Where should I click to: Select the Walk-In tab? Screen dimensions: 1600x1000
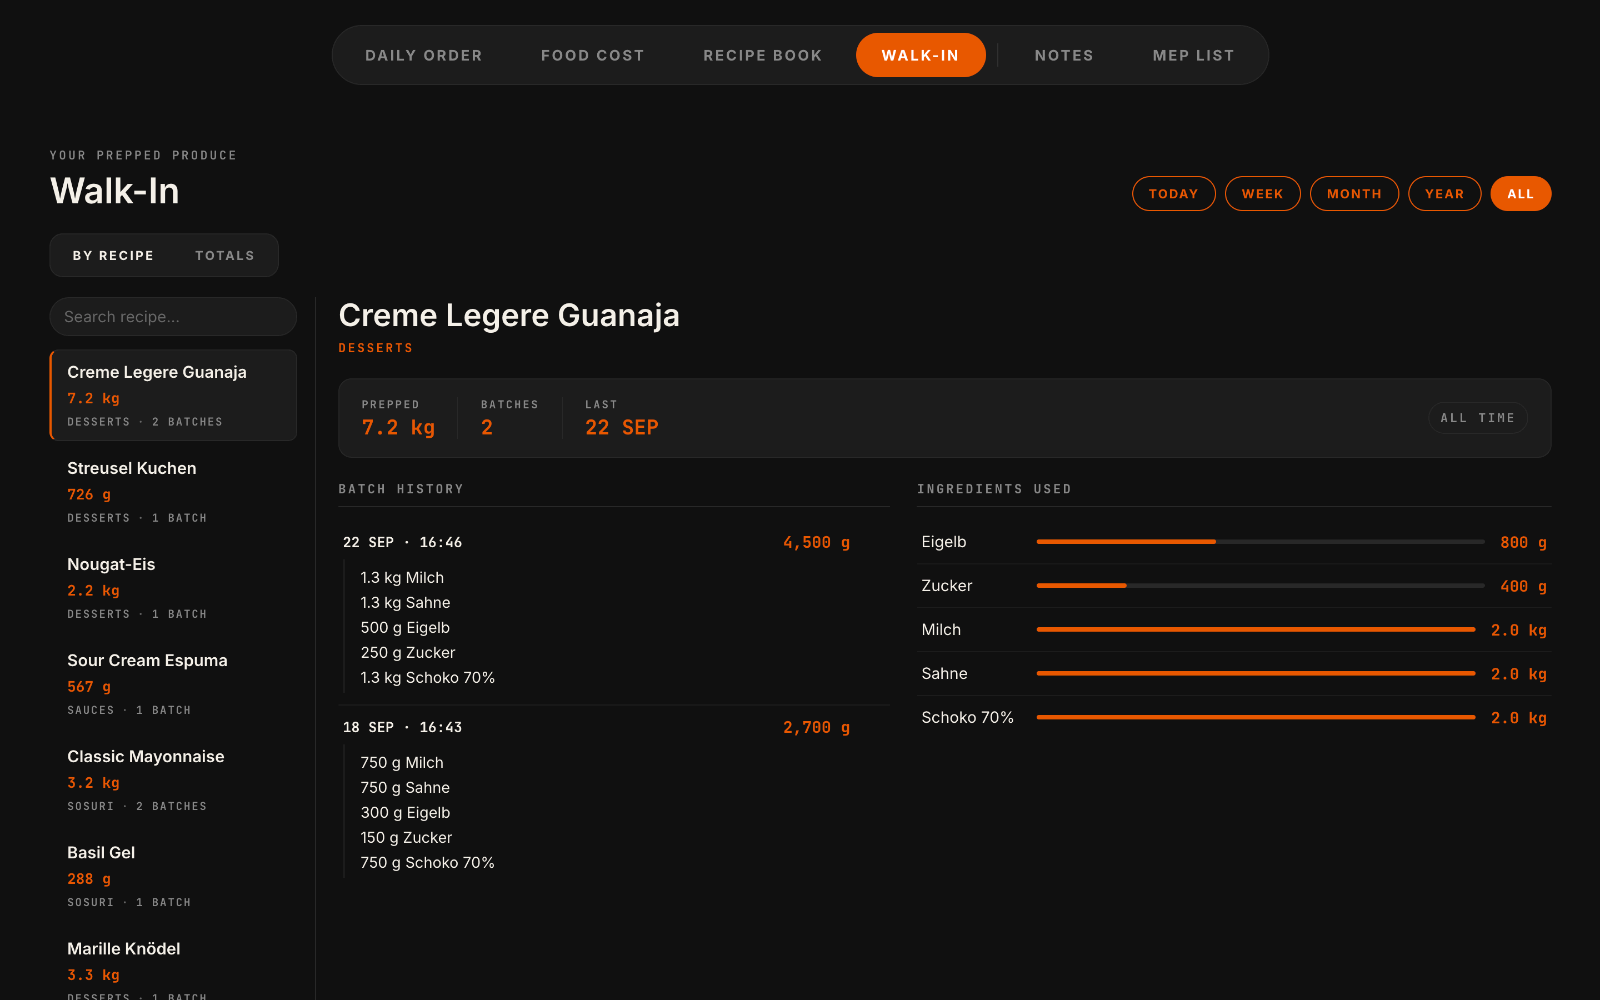920,55
